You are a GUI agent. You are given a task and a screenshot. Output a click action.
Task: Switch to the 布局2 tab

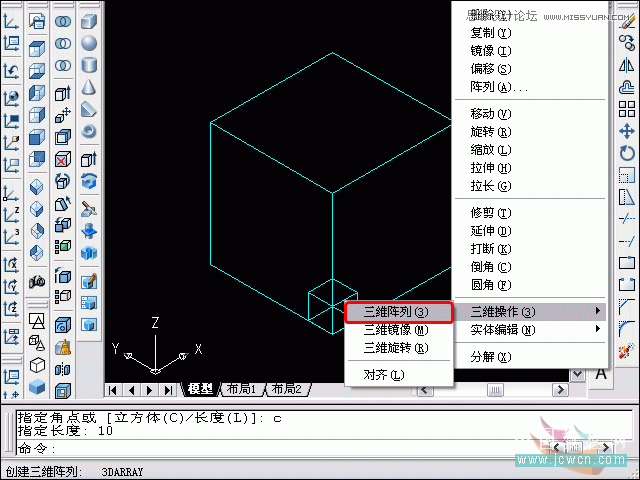(x=287, y=389)
